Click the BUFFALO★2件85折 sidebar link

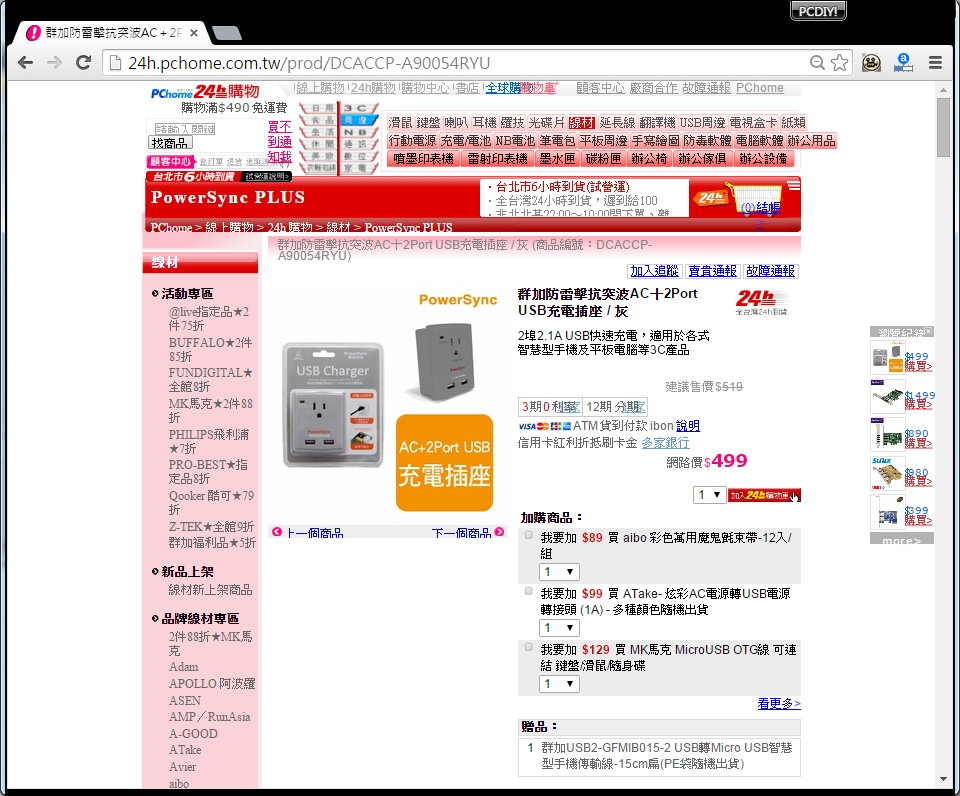pyautogui.click(x=210, y=349)
